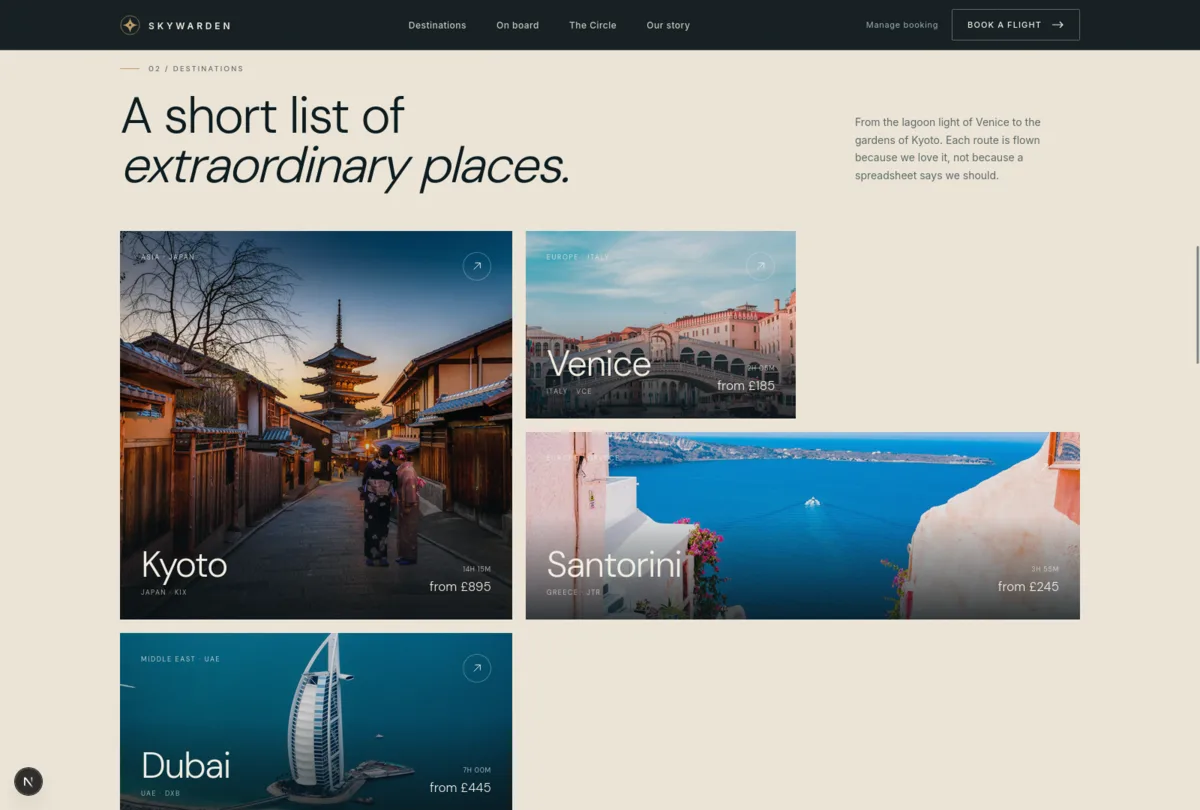This screenshot has height=810, width=1200.
Task: Open the arrow icon on Dubai card
Action: click(x=477, y=668)
